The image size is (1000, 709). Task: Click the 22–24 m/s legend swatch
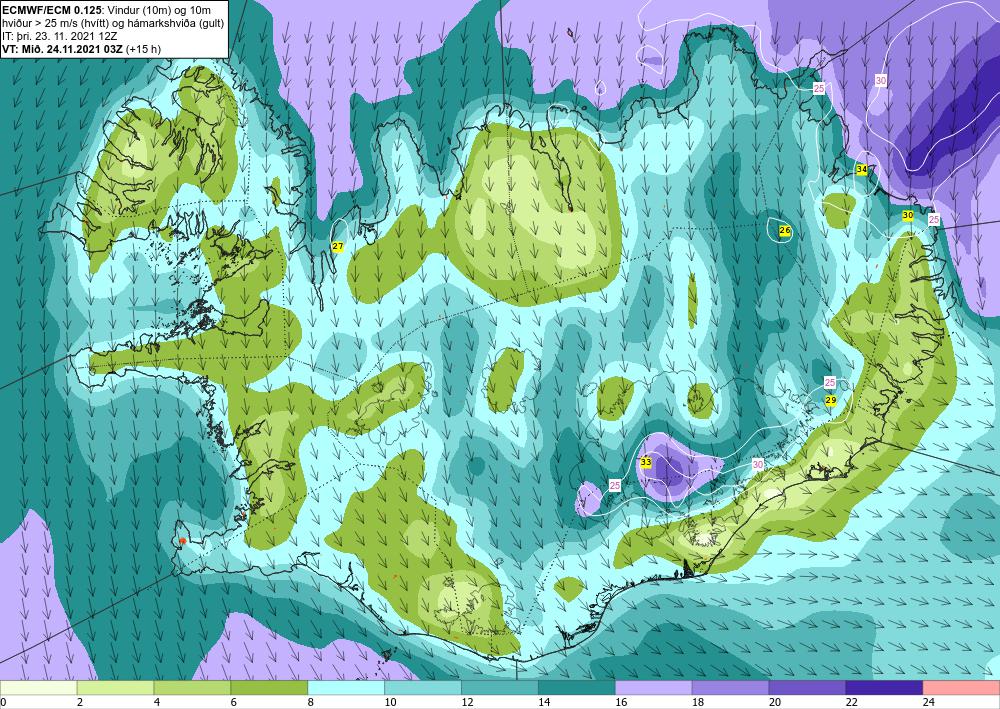[x=884, y=688]
